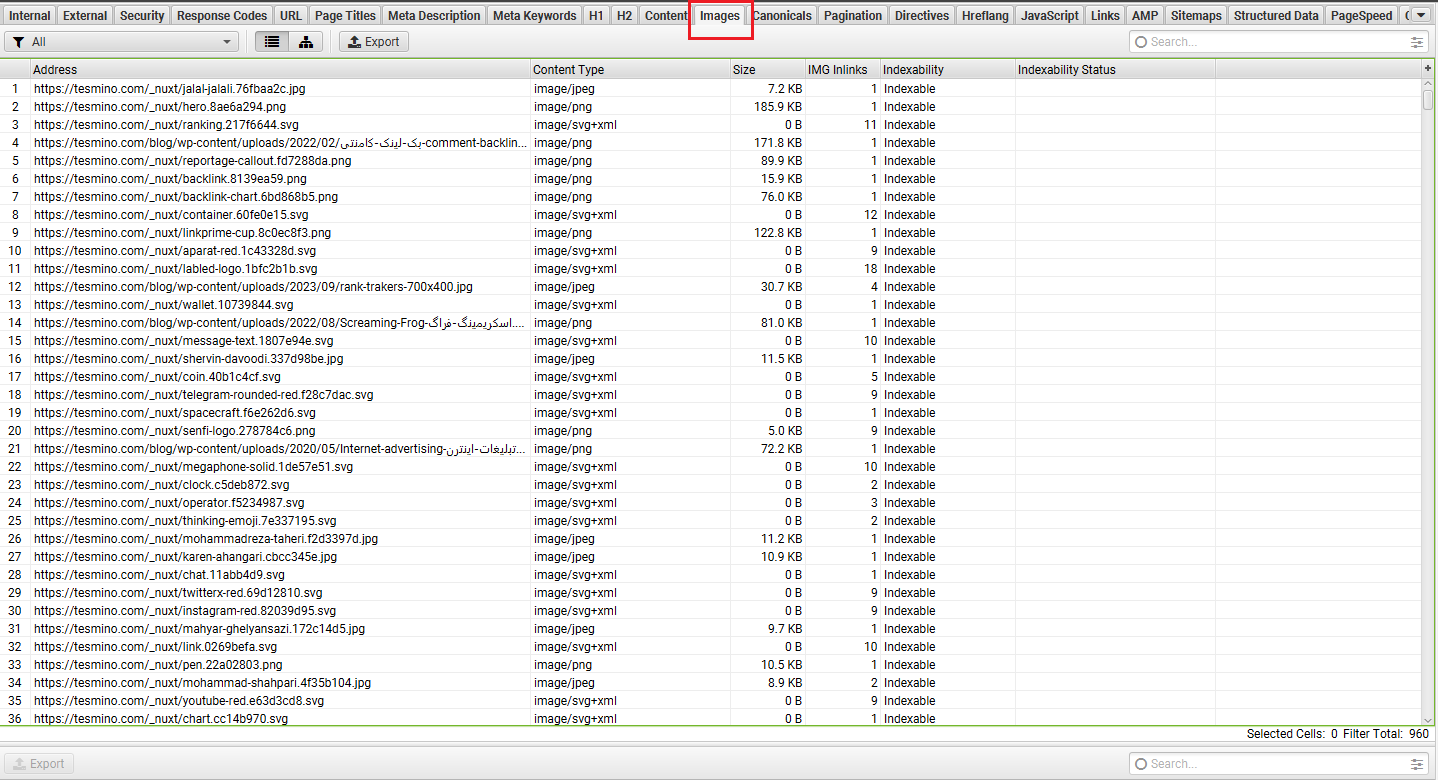The image size is (1438, 780).
Task: Select the AMP tab
Action: click(x=1145, y=15)
